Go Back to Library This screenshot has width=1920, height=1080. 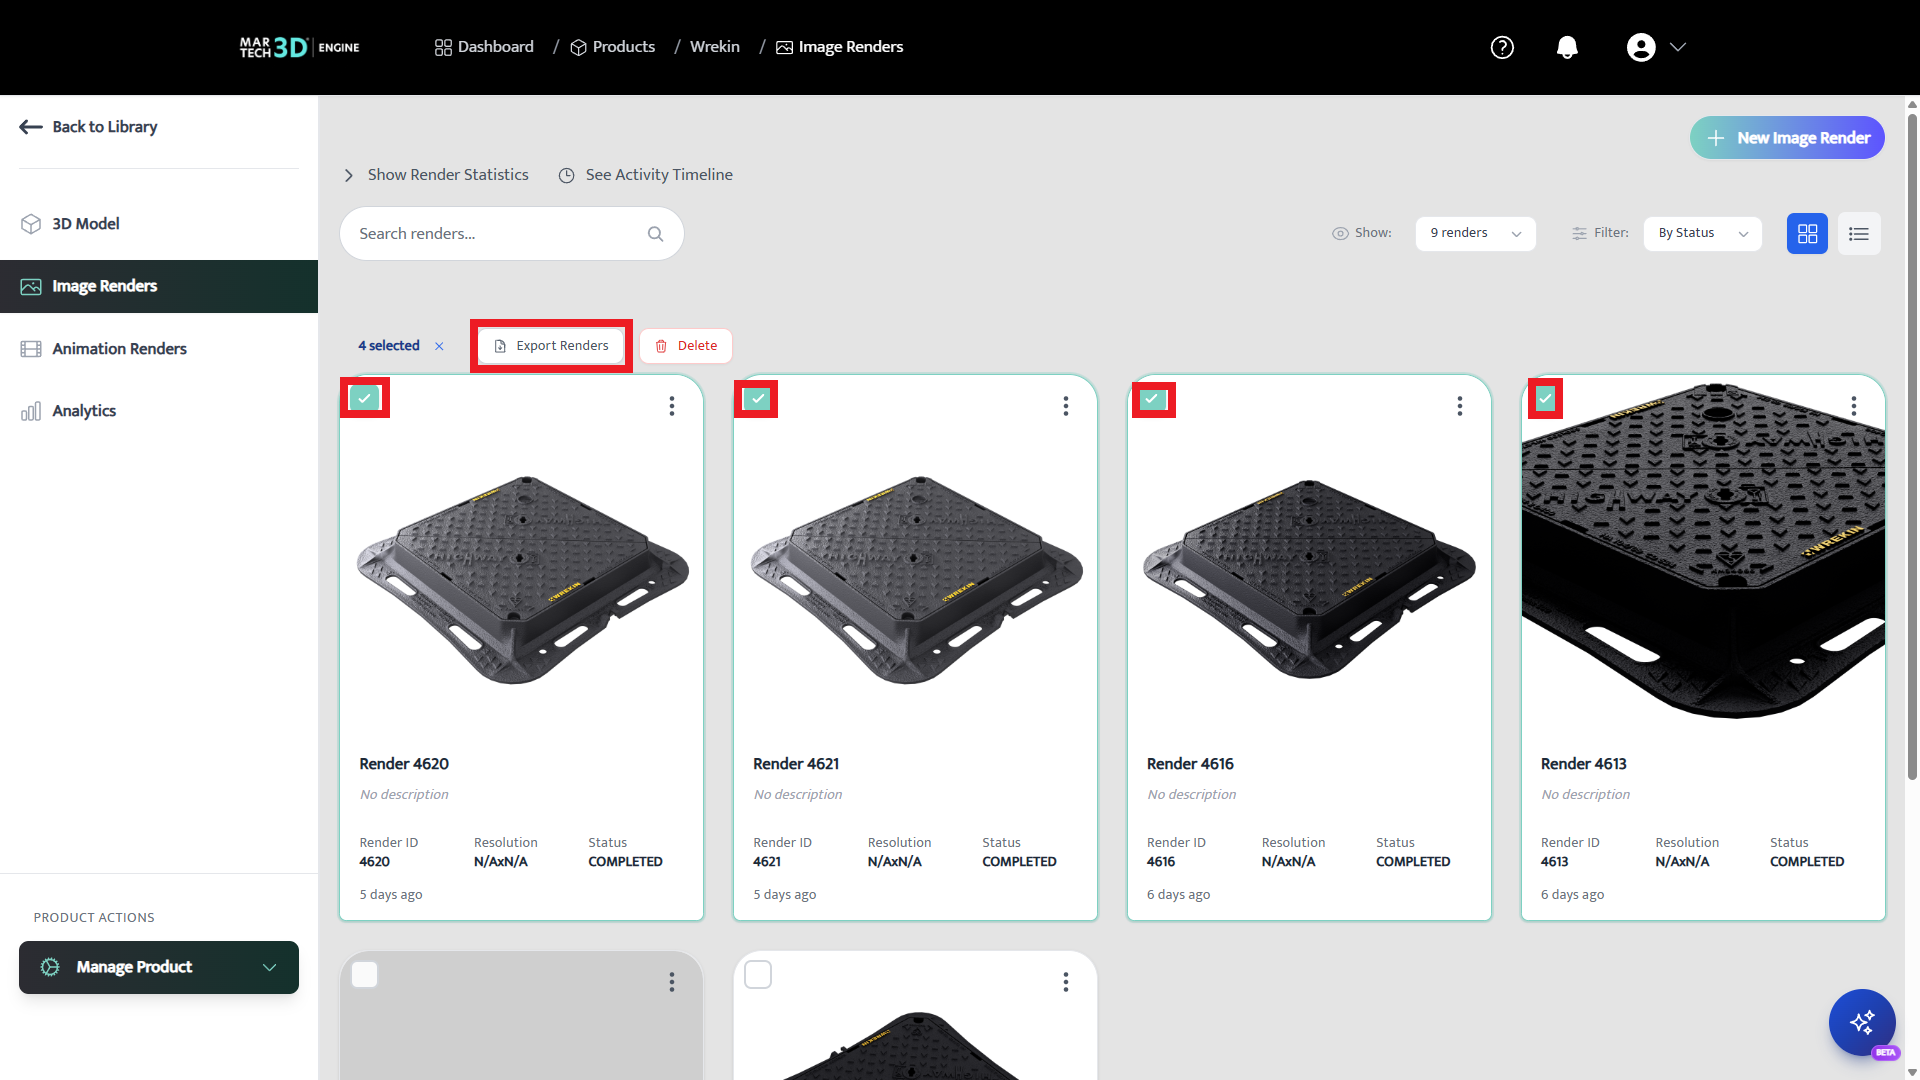[x=88, y=127]
